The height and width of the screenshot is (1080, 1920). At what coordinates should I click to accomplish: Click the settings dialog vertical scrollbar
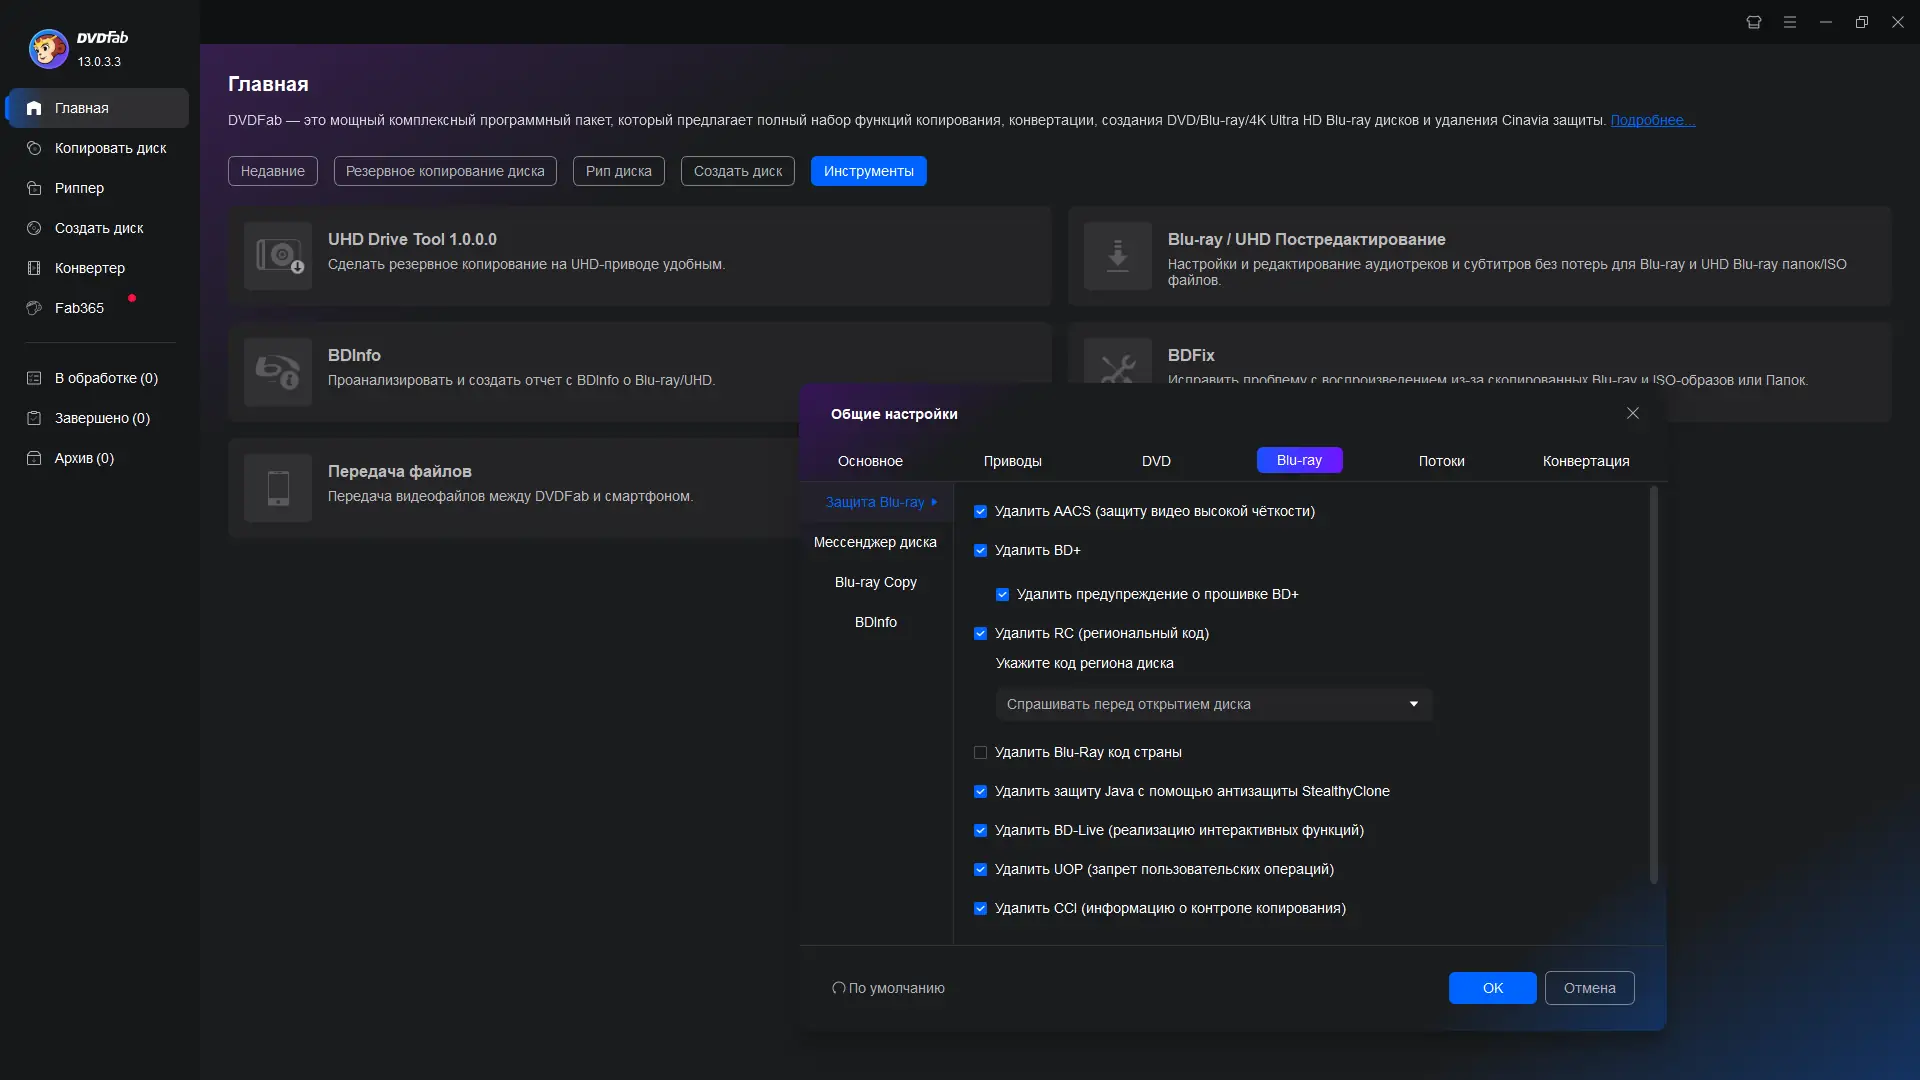[x=1653, y=685]
